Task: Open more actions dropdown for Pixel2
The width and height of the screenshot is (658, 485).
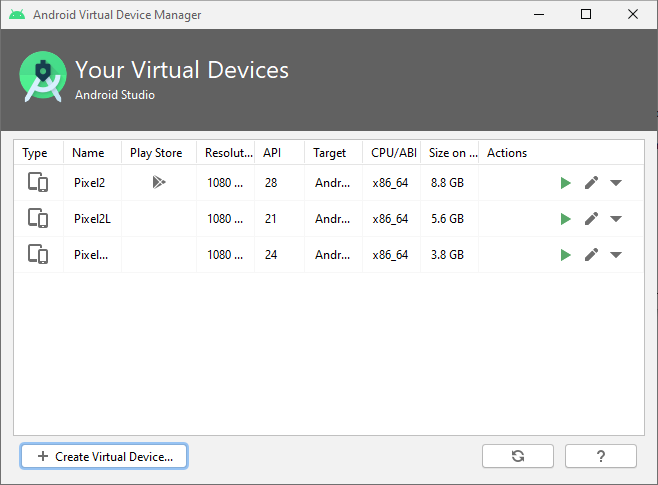Action: pos(616,183)
